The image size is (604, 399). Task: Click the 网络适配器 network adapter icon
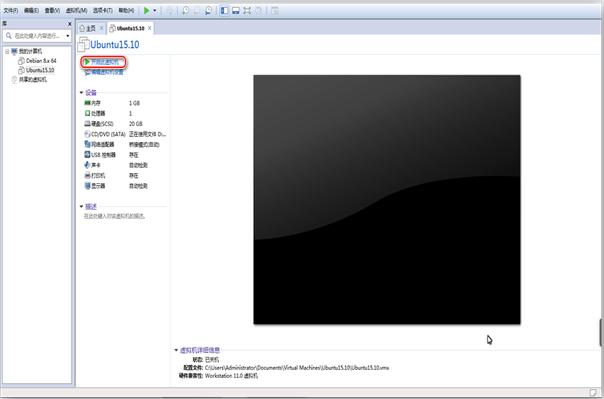(87, 144)
